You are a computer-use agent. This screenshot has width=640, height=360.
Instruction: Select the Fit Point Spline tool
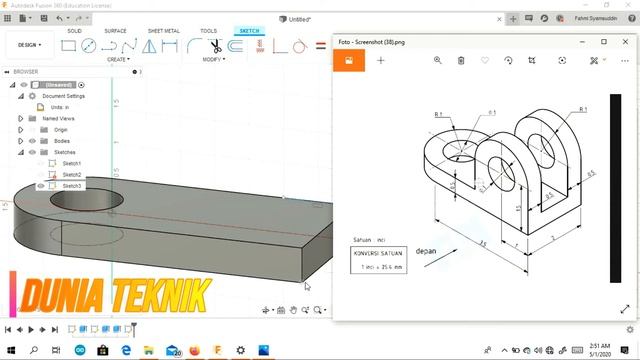tap(129, 46)
